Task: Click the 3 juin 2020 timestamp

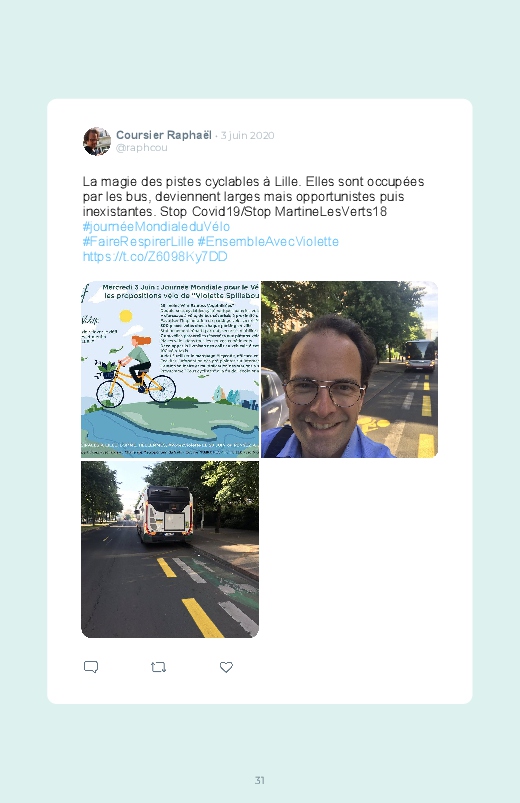Action: (x=247, y=135)
